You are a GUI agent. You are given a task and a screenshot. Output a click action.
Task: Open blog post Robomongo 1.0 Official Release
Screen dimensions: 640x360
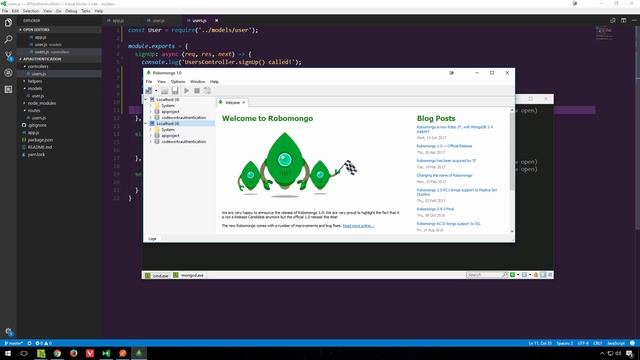444,146
